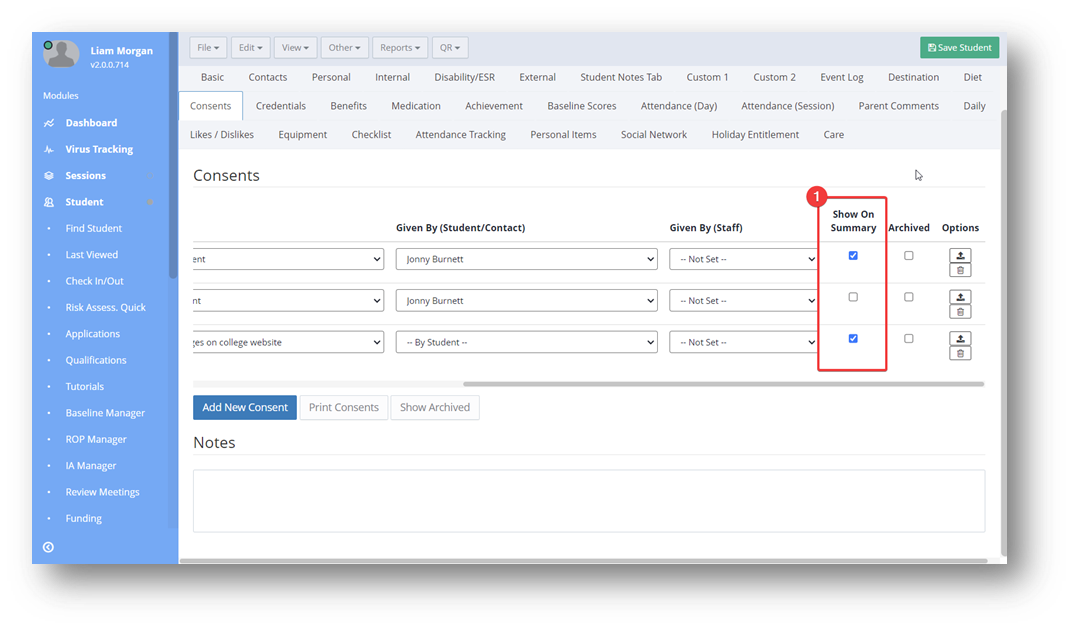
Task: Open IA Manager in sidebar
Action: [91, 466]
